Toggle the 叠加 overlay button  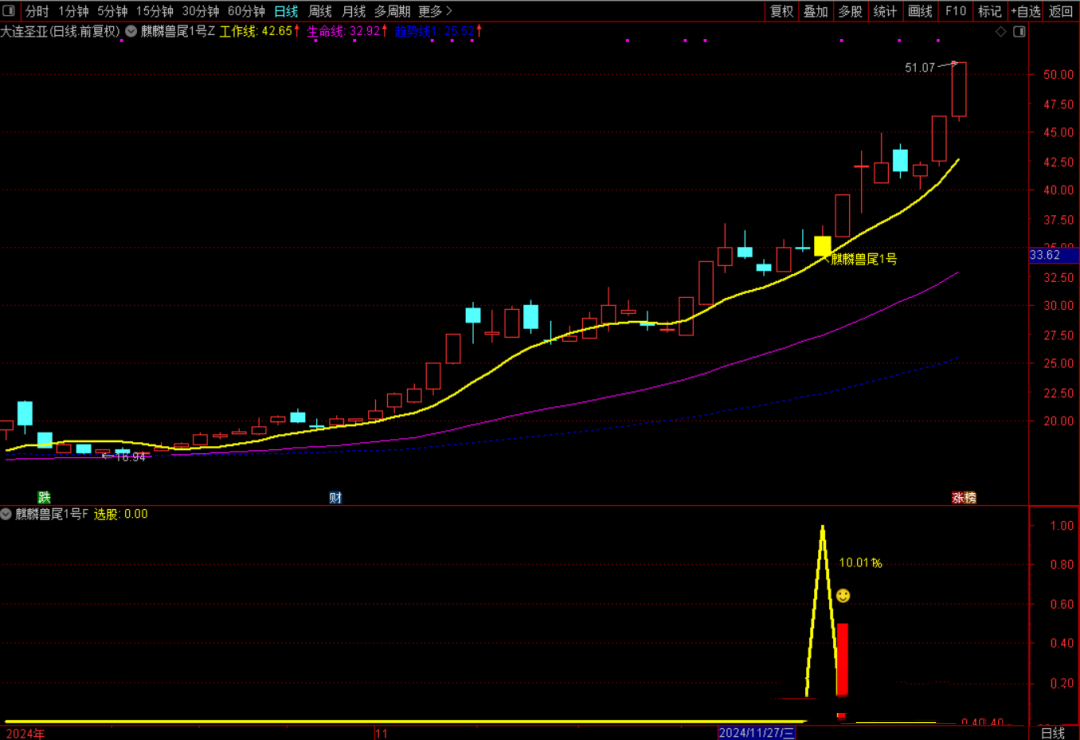coord(816,12)
